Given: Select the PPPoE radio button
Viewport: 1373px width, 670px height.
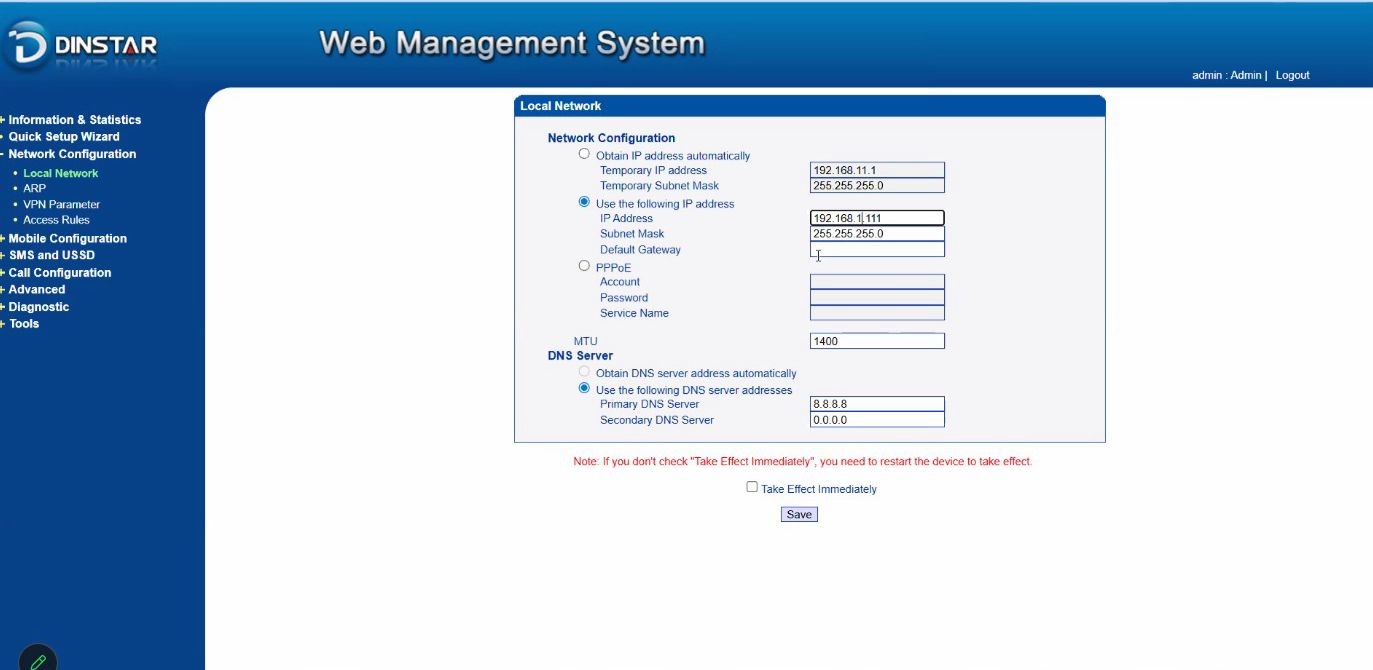Looking at the screenshot, I should [584, 266].
